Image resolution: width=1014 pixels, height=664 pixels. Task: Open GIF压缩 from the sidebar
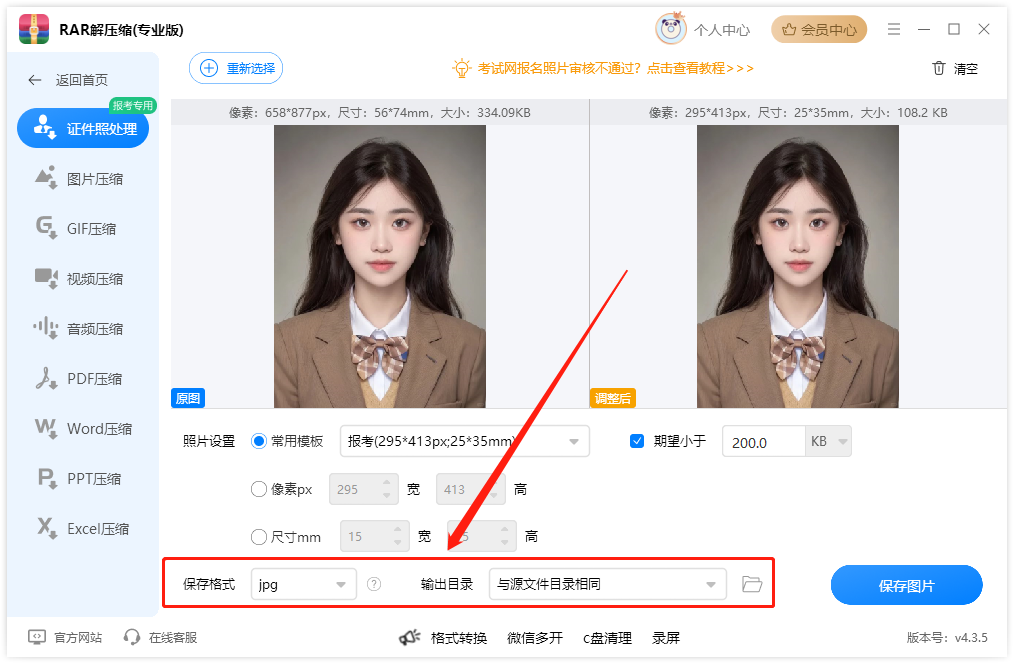click(76, 228)
